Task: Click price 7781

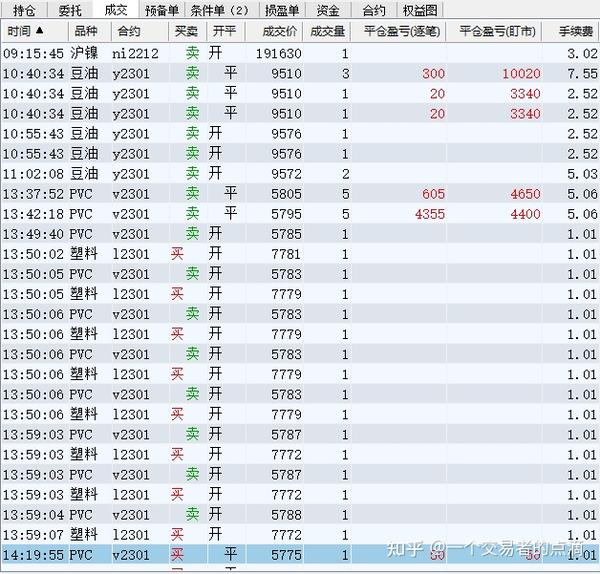Action: (x=286, y=254)
